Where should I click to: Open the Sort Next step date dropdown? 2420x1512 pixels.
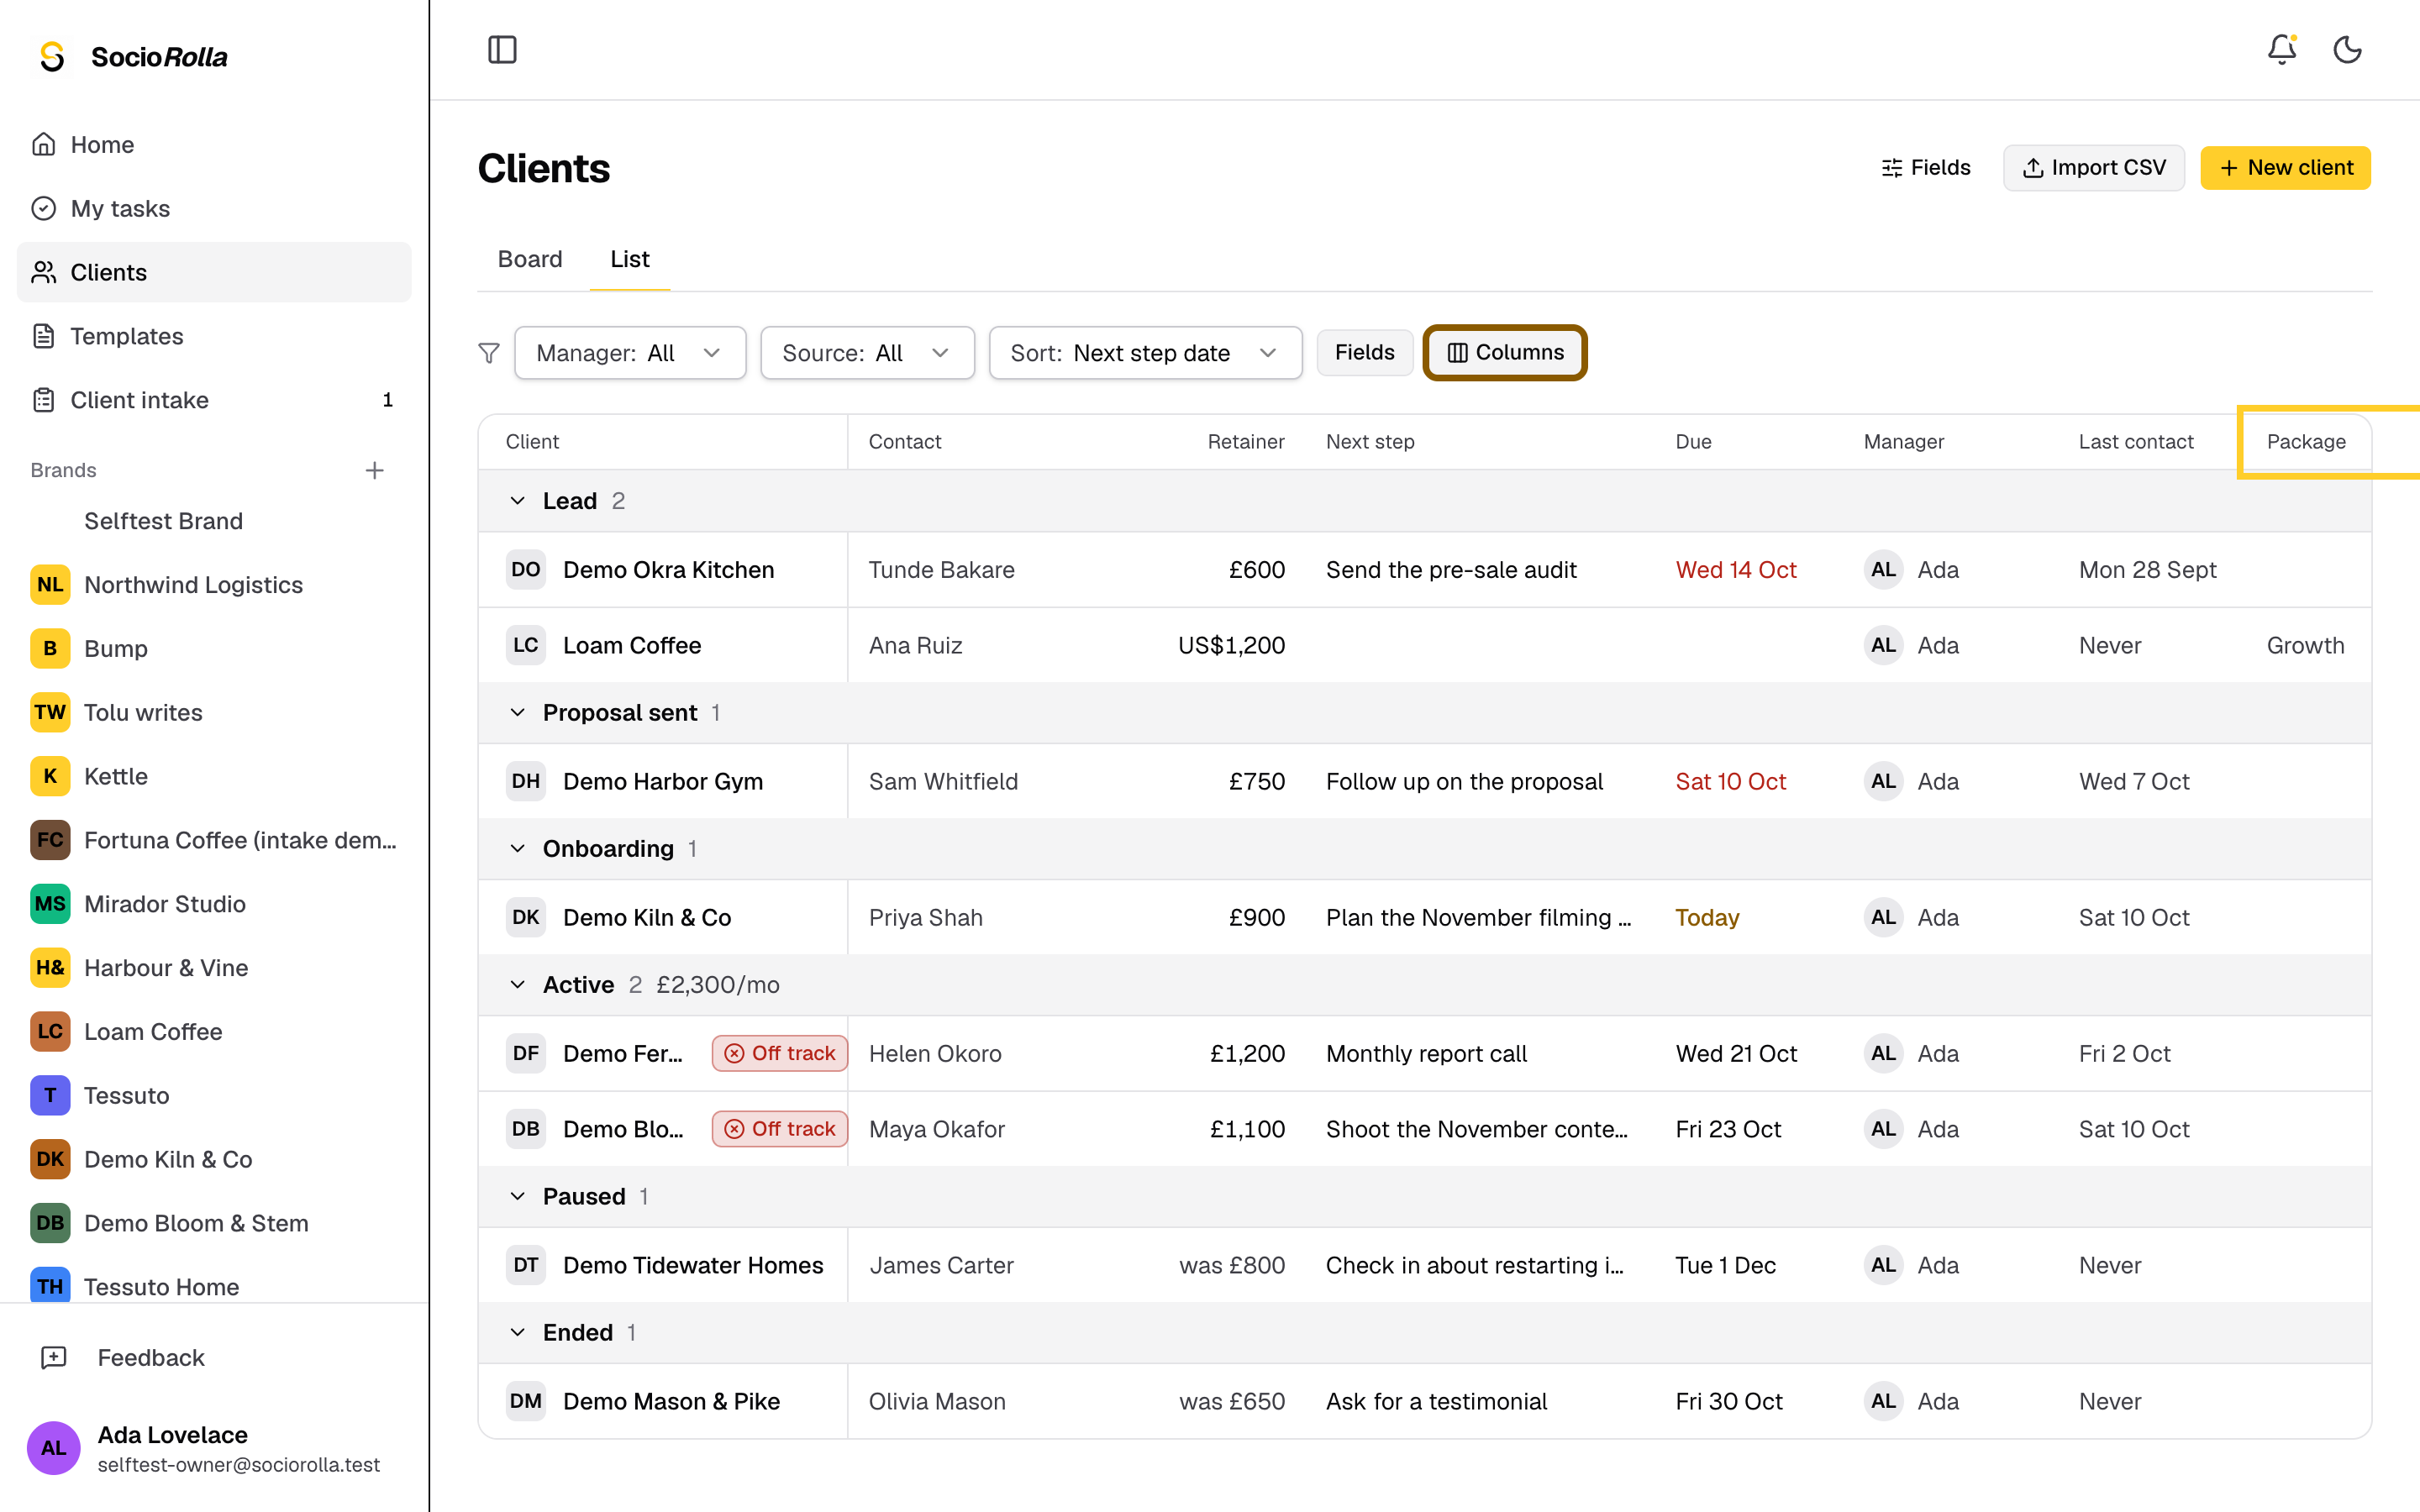click(x=1145, y=353)
